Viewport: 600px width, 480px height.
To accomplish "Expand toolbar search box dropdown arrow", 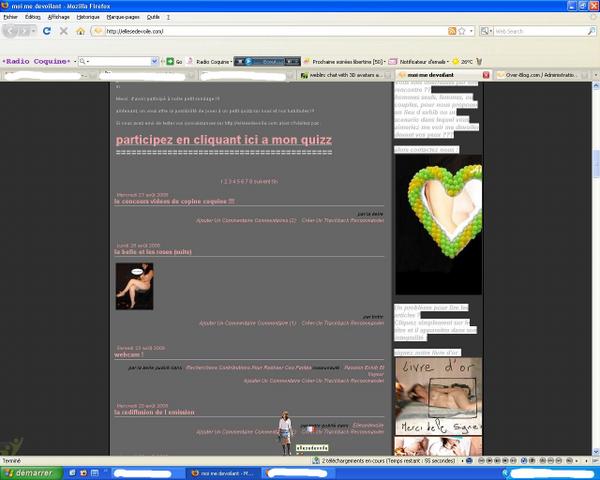I will (154, 61).
